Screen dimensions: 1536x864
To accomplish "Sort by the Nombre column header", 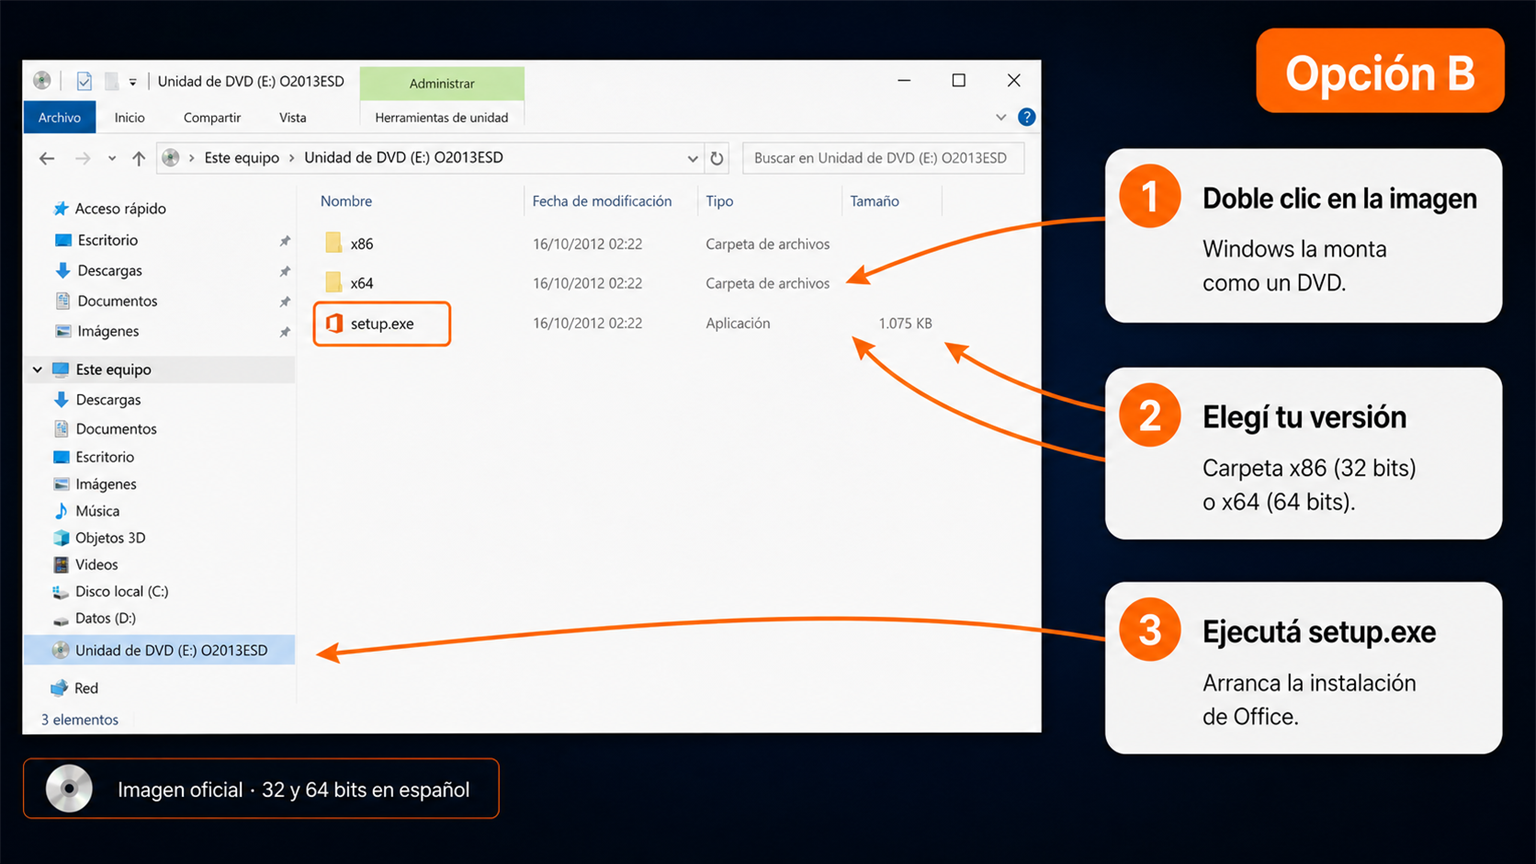I will pyautogui.click(x=346, y=201).
